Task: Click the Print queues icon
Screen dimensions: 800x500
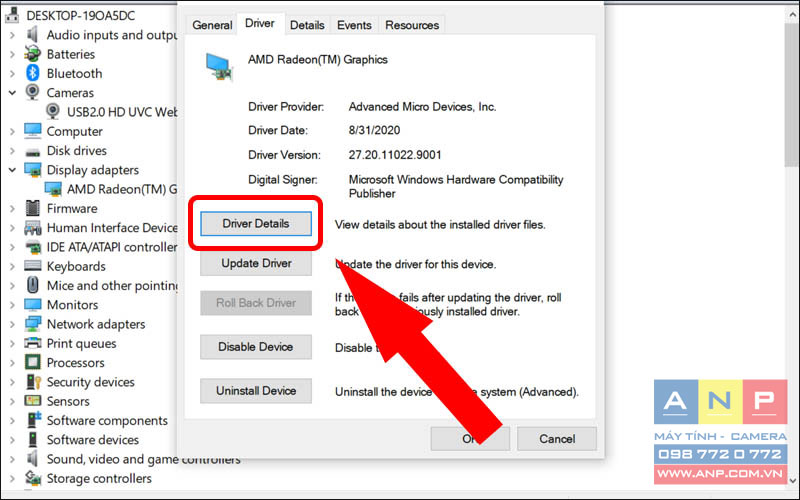Action: click(33, 343)
